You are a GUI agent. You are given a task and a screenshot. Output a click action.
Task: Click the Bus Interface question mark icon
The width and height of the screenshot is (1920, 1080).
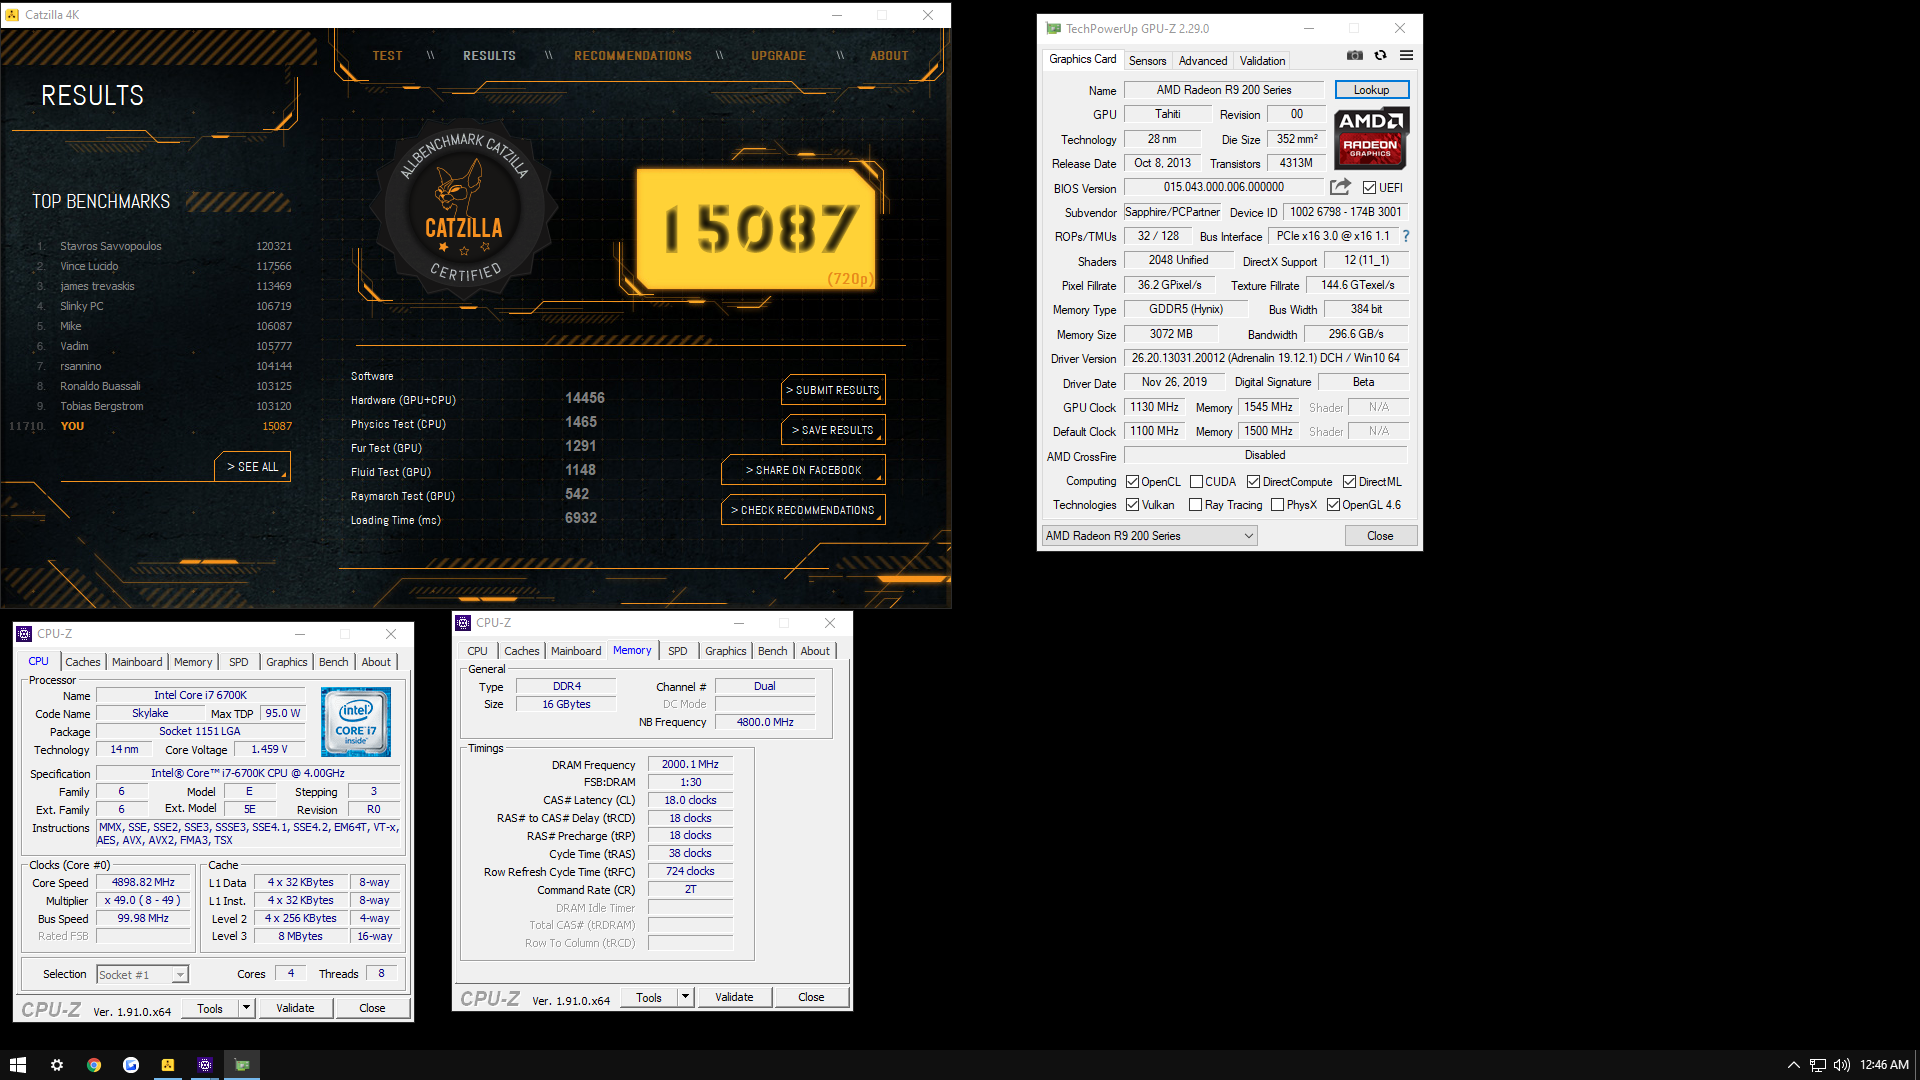point(1405,236)
